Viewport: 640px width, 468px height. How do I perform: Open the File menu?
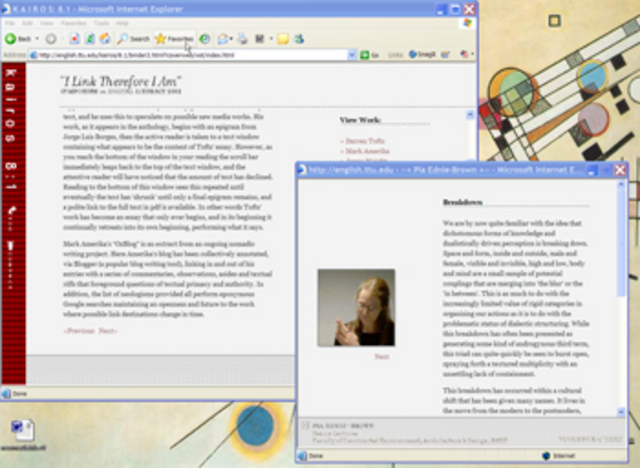(x=10, y=23)
